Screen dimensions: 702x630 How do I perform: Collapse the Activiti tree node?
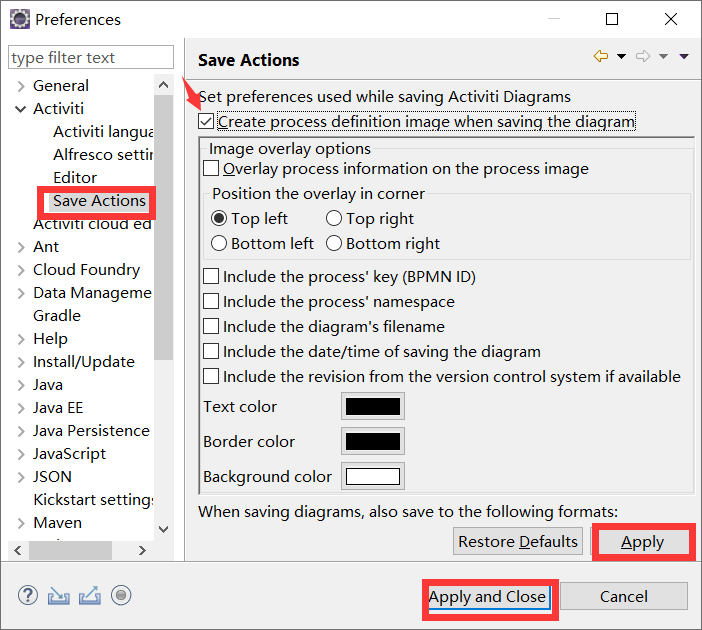point(21,109)
